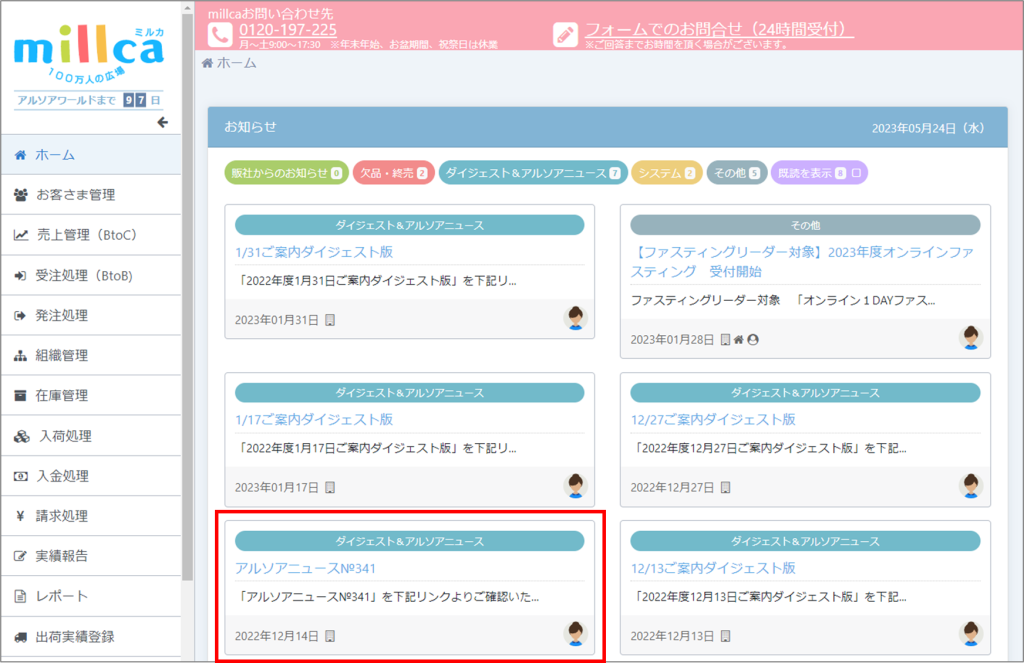Select the その他 filter tag

737,173
